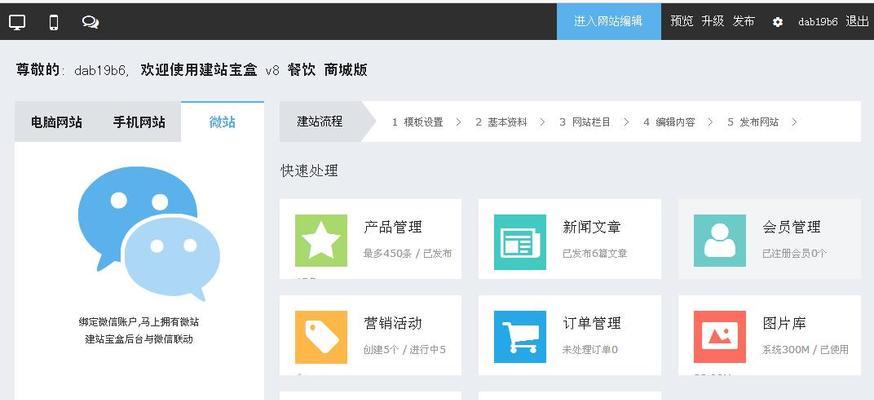Click the text 未处理订单0
Screen dimensions: 874x400
590,350
